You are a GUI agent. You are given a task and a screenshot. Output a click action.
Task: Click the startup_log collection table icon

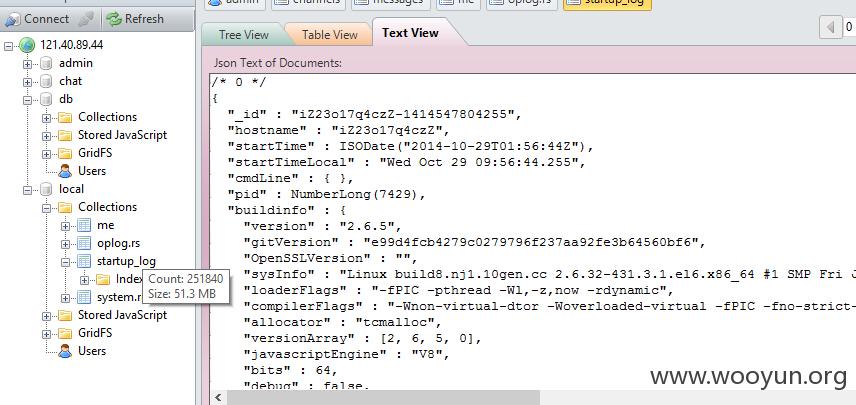pyautogui.click(x=84, y=261)
